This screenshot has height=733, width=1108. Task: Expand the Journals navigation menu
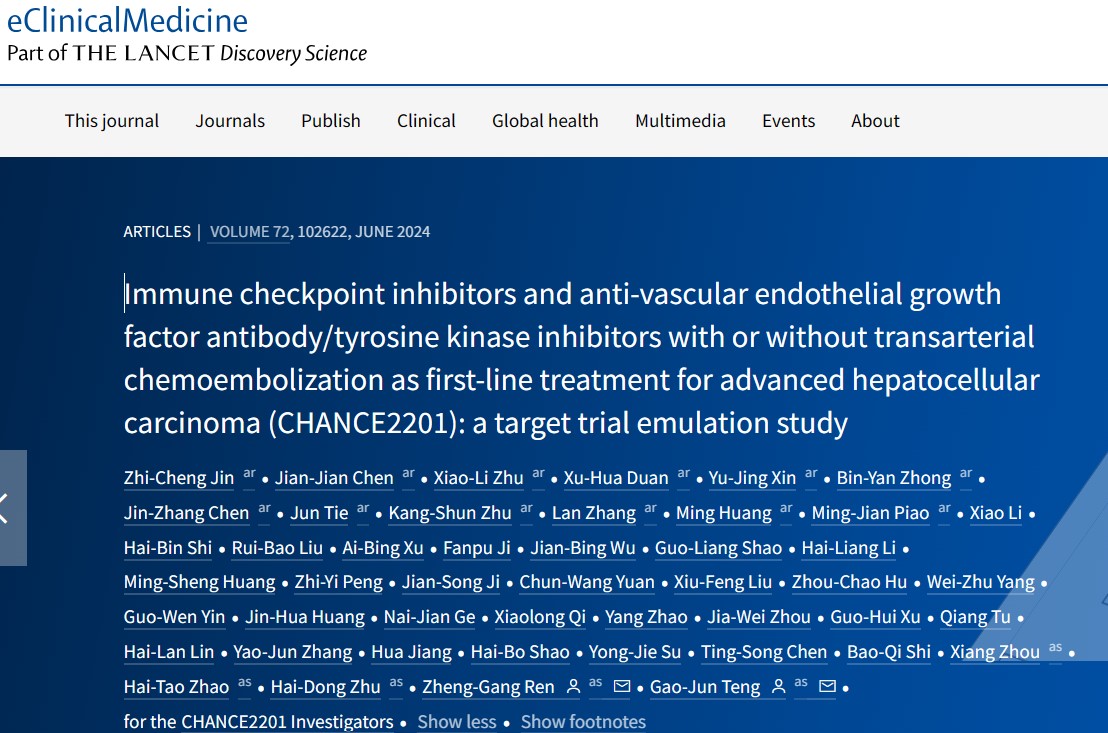230,121
